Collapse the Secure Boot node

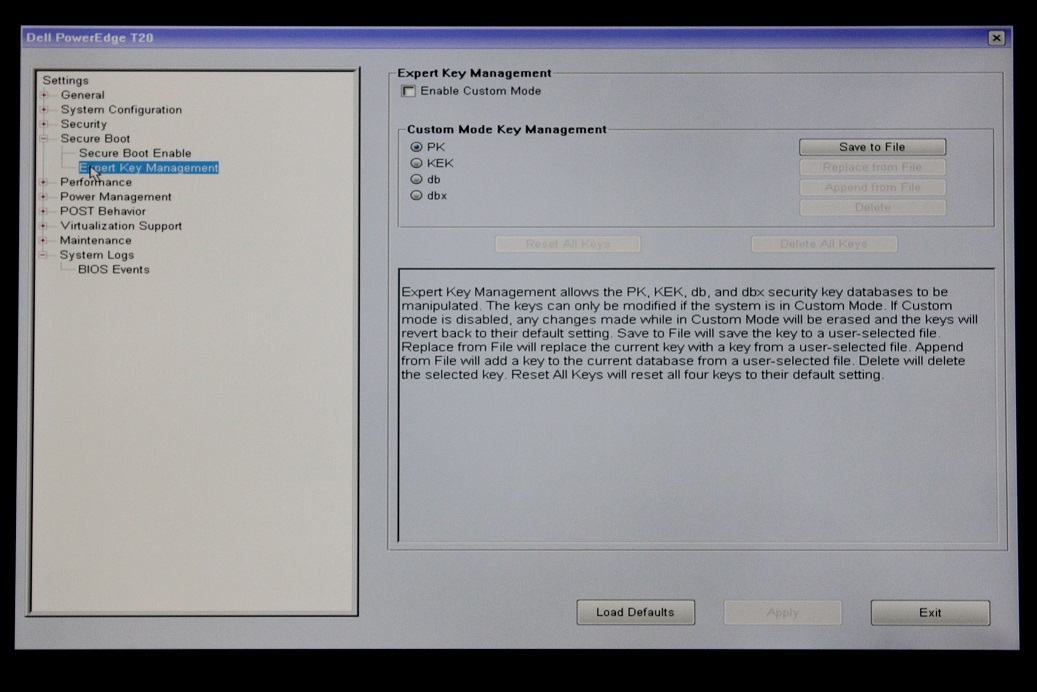(44, 139)
